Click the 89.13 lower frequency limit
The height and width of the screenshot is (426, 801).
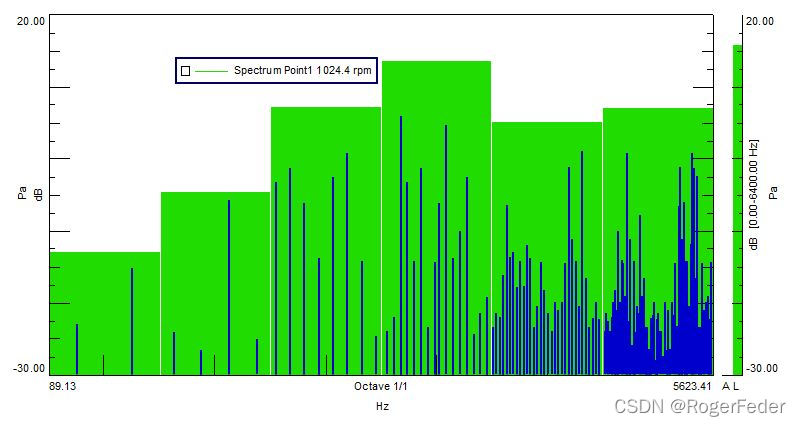tap(62, 386)
